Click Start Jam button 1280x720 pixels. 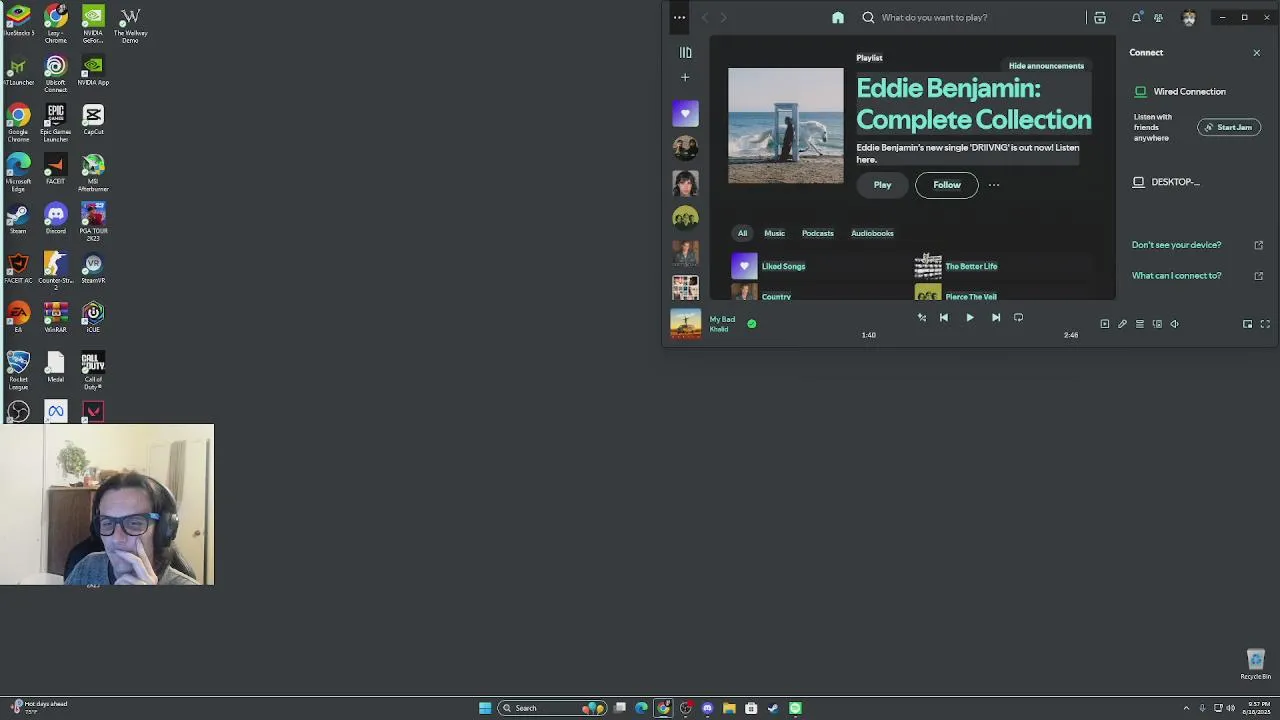tap(1229, 127)
